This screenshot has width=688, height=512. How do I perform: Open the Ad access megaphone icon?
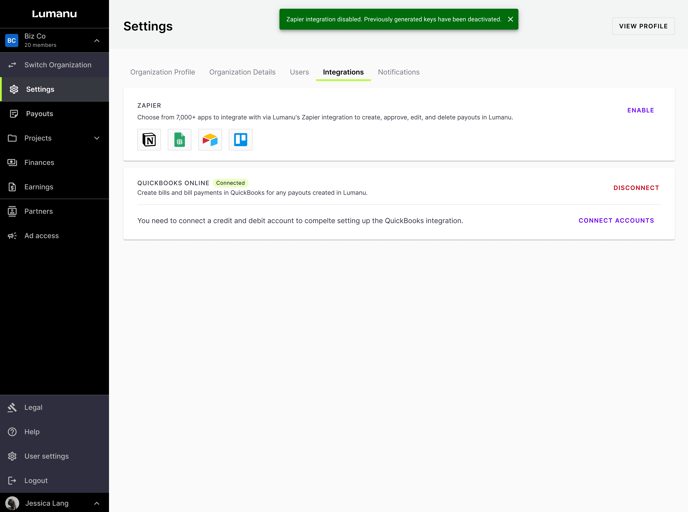tap(13, 236)
